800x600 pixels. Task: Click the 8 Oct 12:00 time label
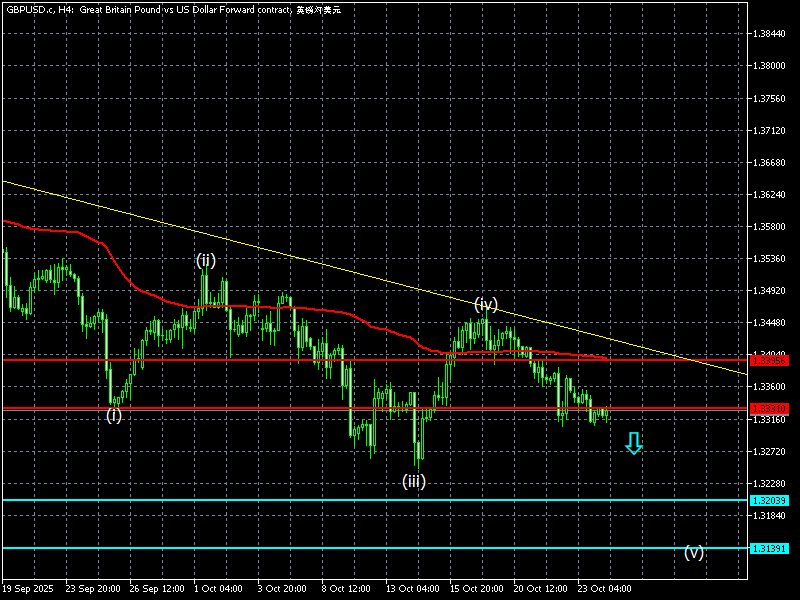pos(346,589)
